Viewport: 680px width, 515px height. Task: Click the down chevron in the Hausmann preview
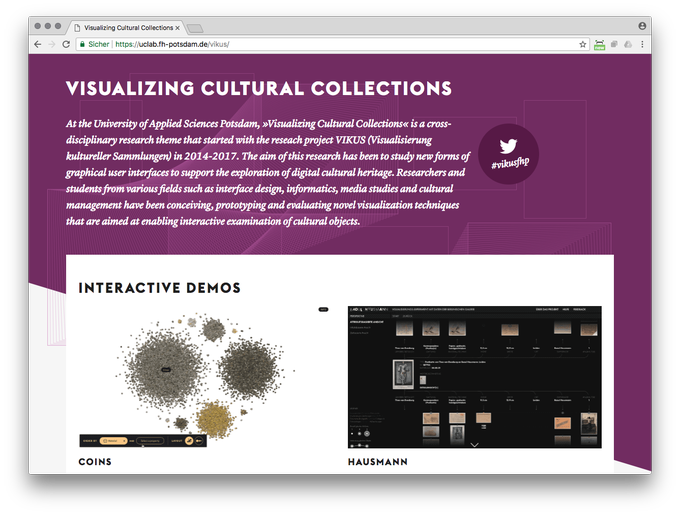(474, 444)
